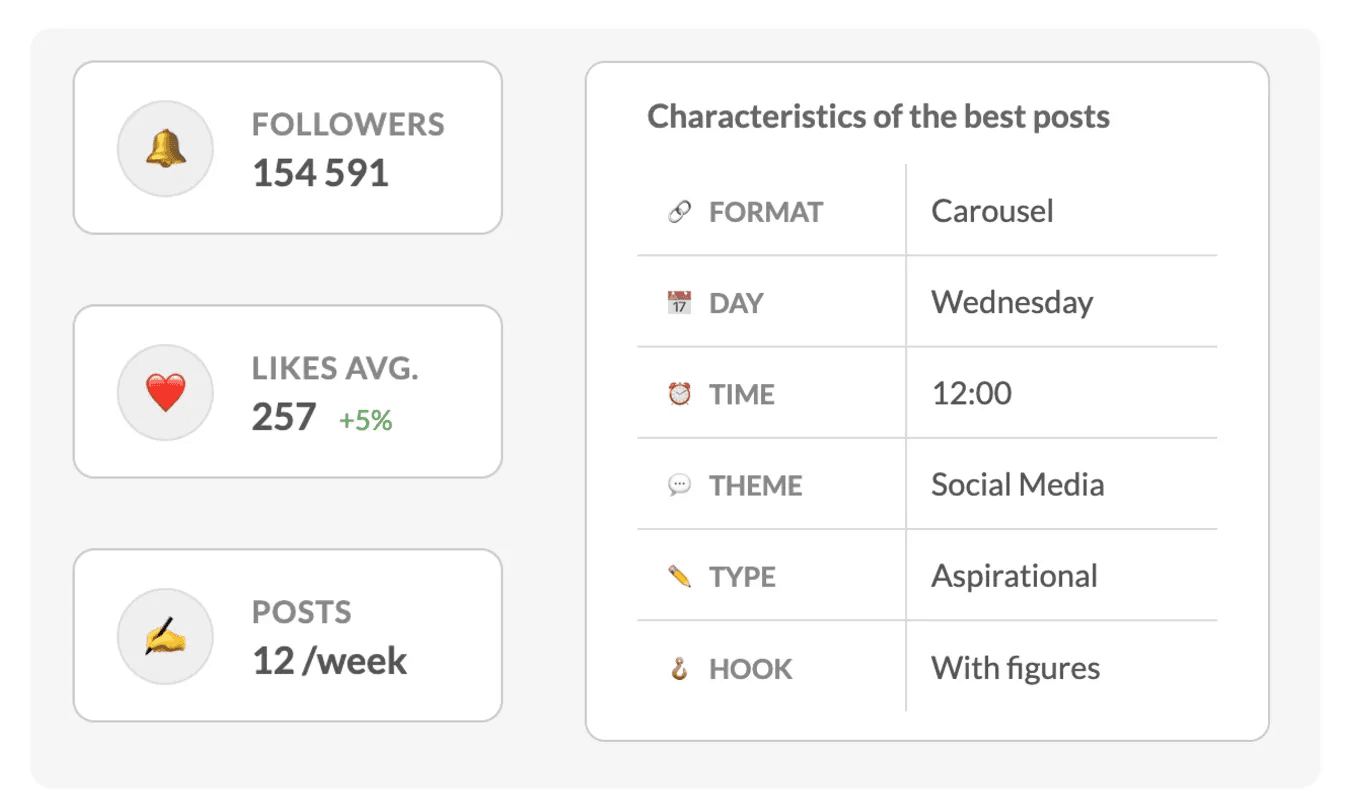
Task: Click the +5% likes growth indicator
Action: (365, 420)
